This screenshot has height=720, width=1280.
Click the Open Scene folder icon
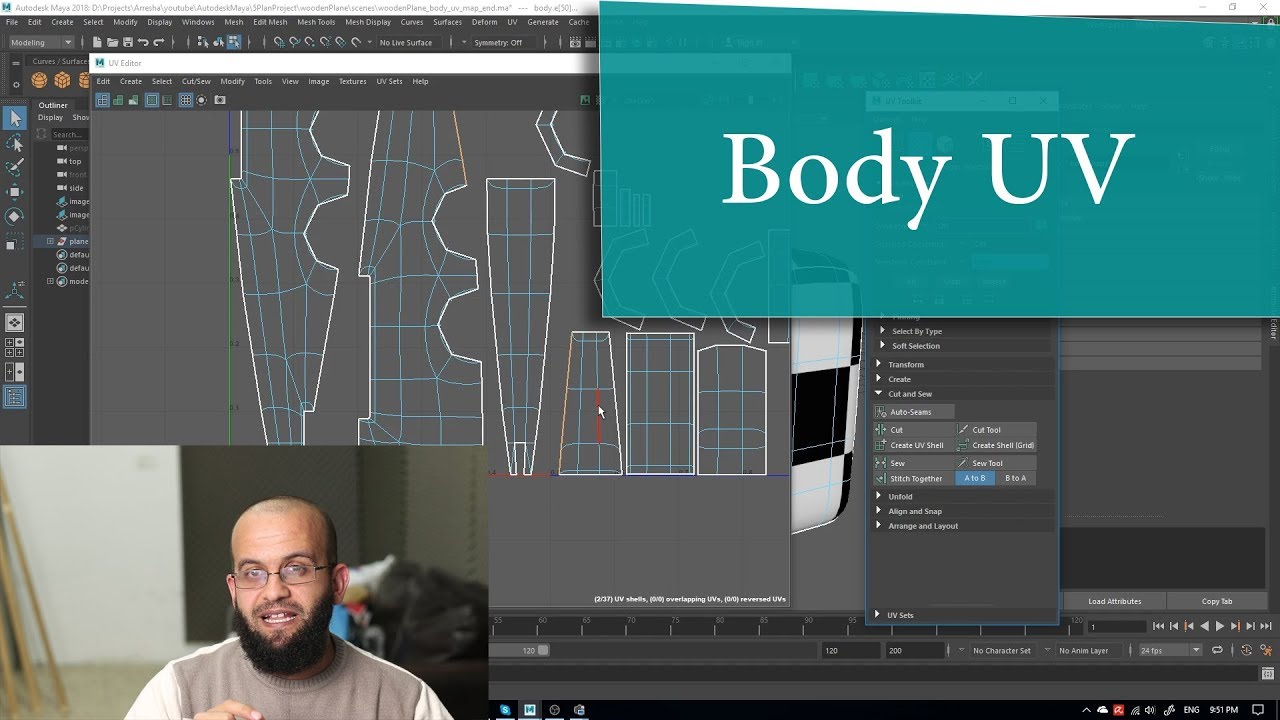112,42
